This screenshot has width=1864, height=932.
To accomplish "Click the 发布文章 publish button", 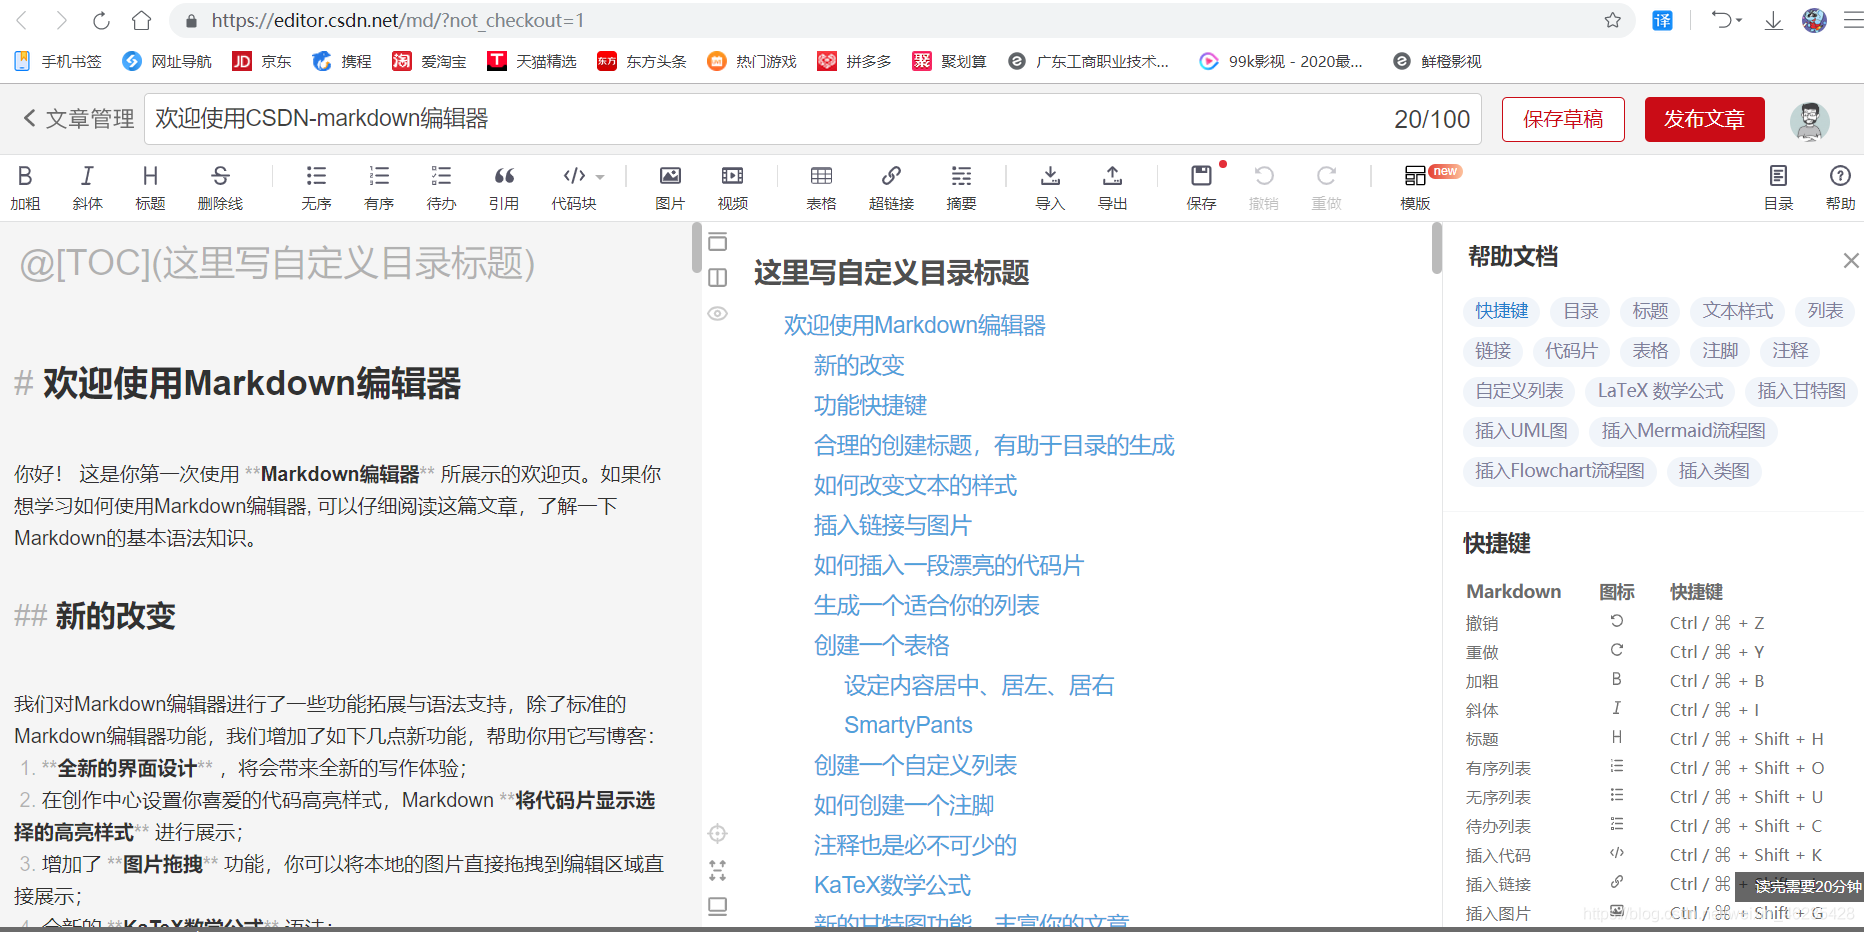I will click(x=1704, y=120).
